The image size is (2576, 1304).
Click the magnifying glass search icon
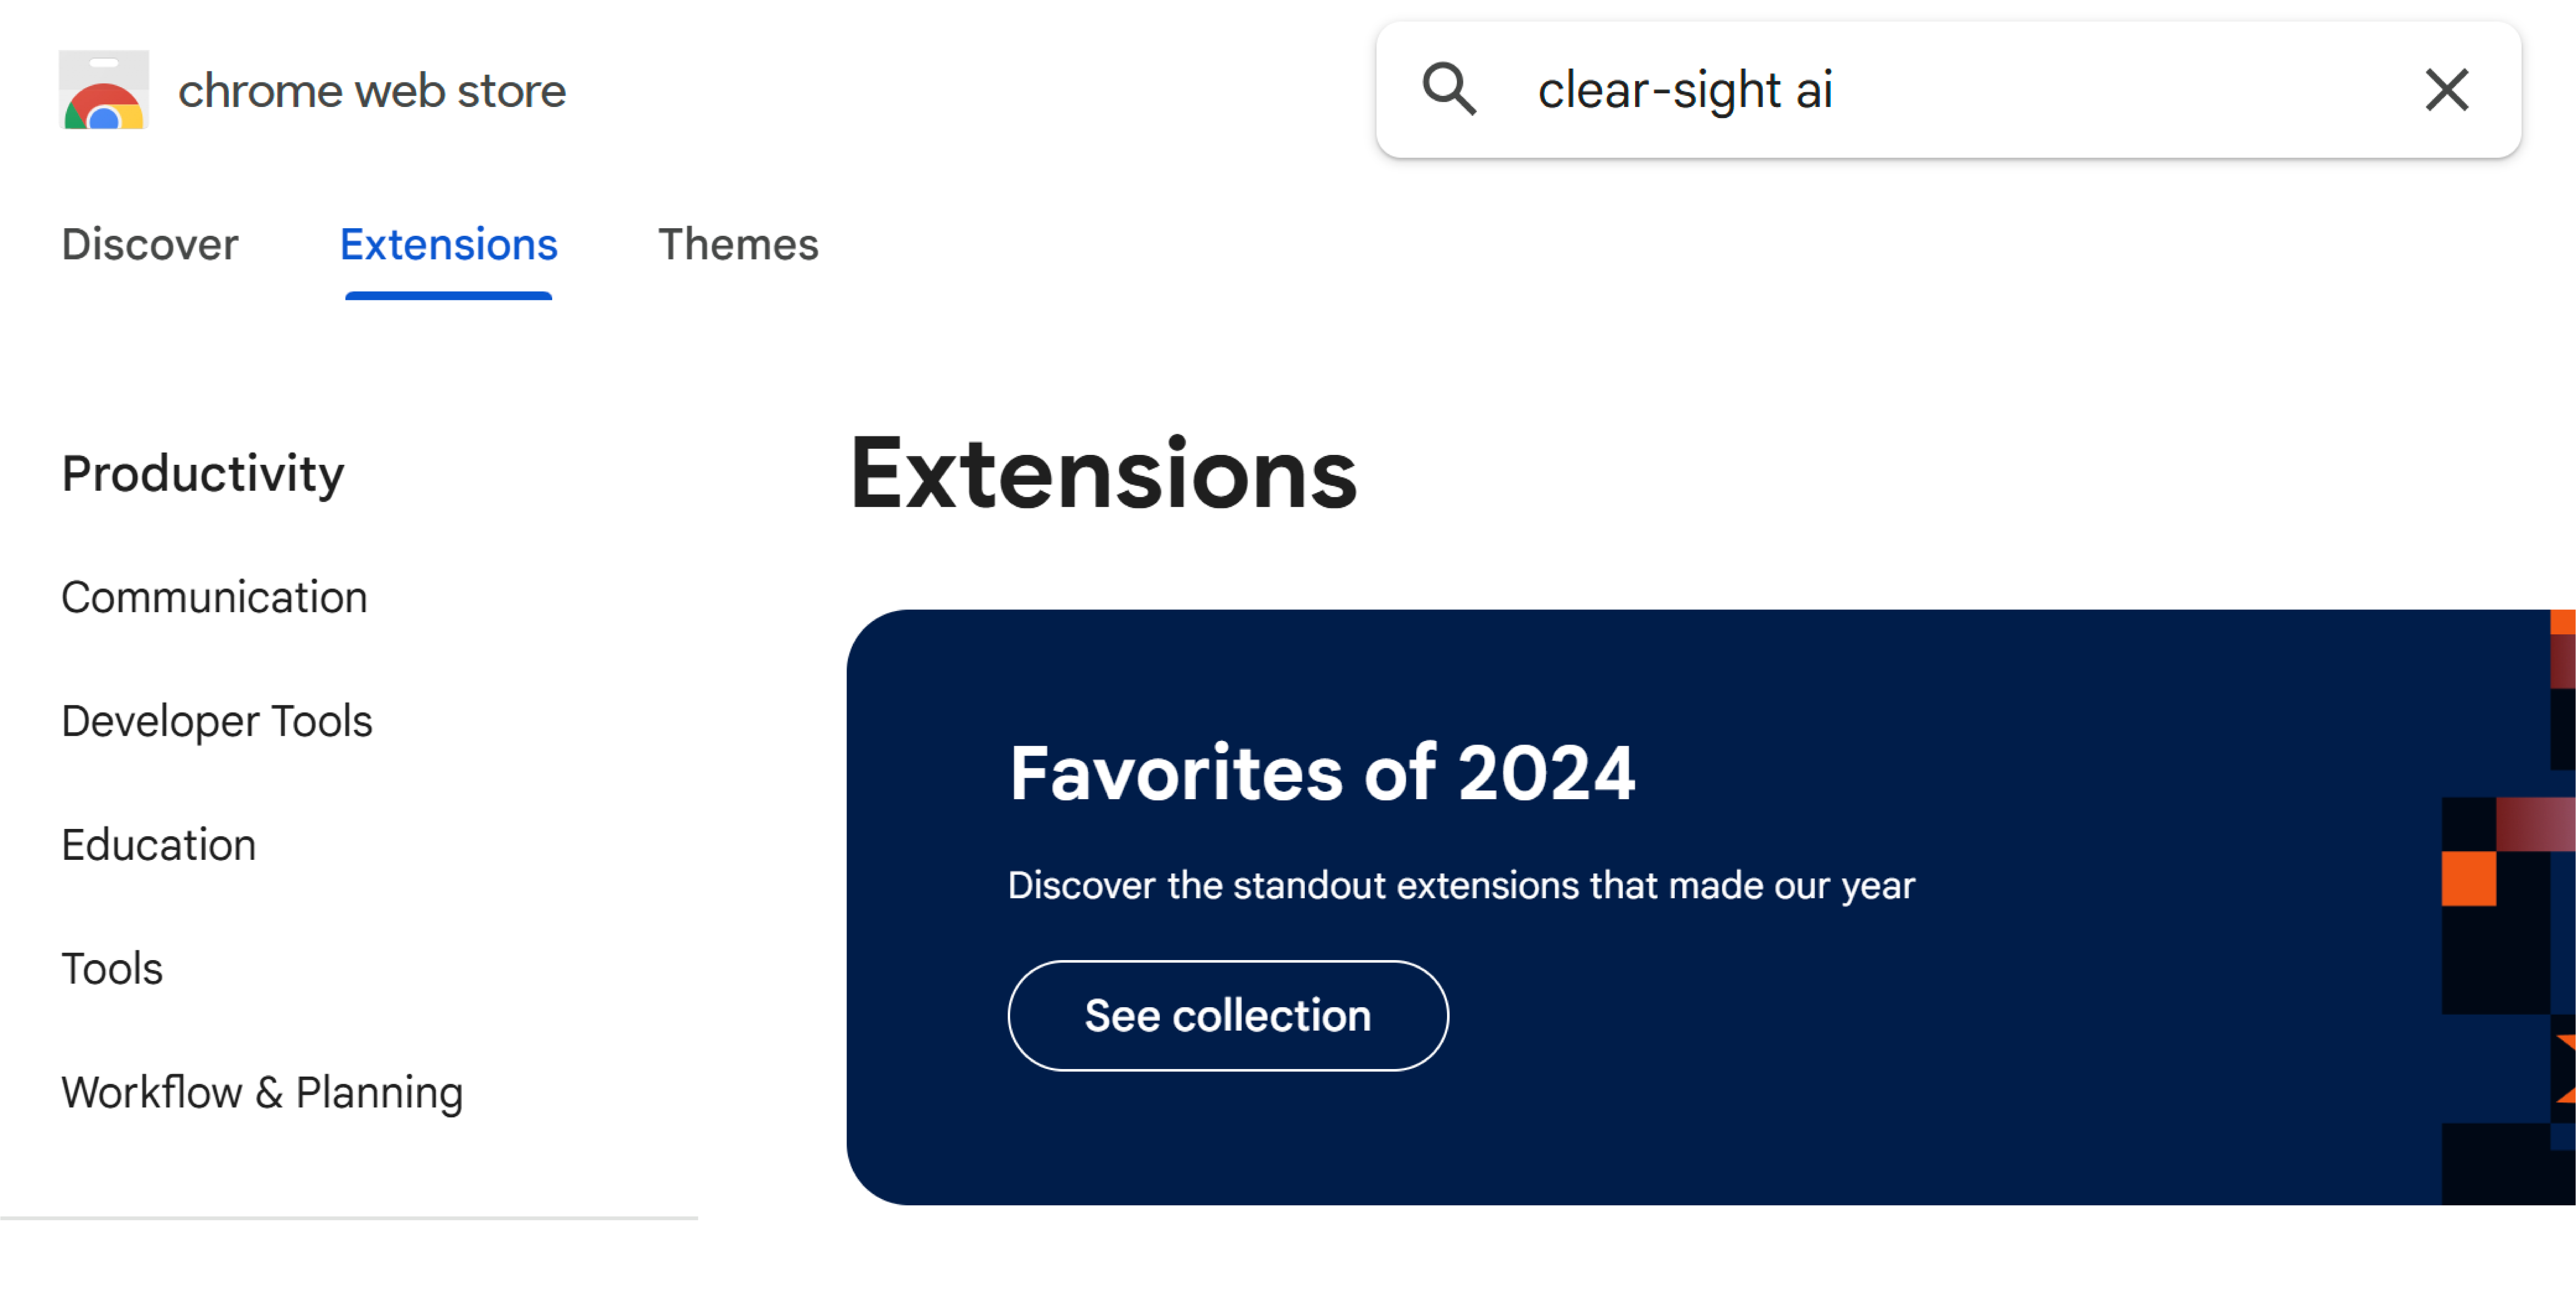pyautogui.click(x=1450, y=90)
